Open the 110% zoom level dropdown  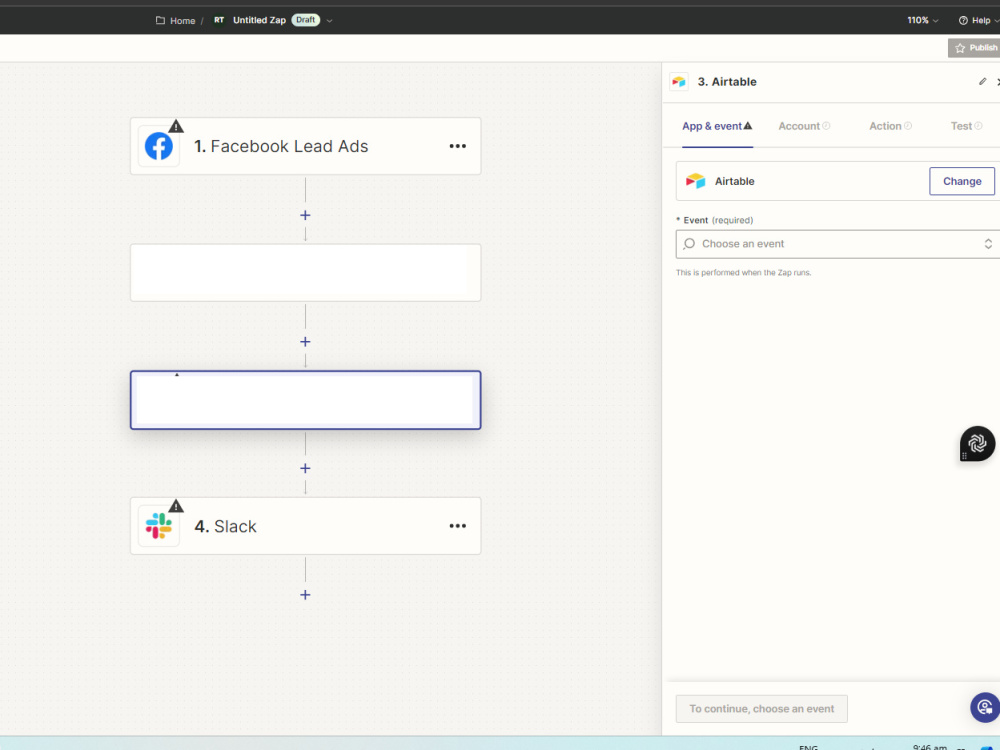(922, 20)
